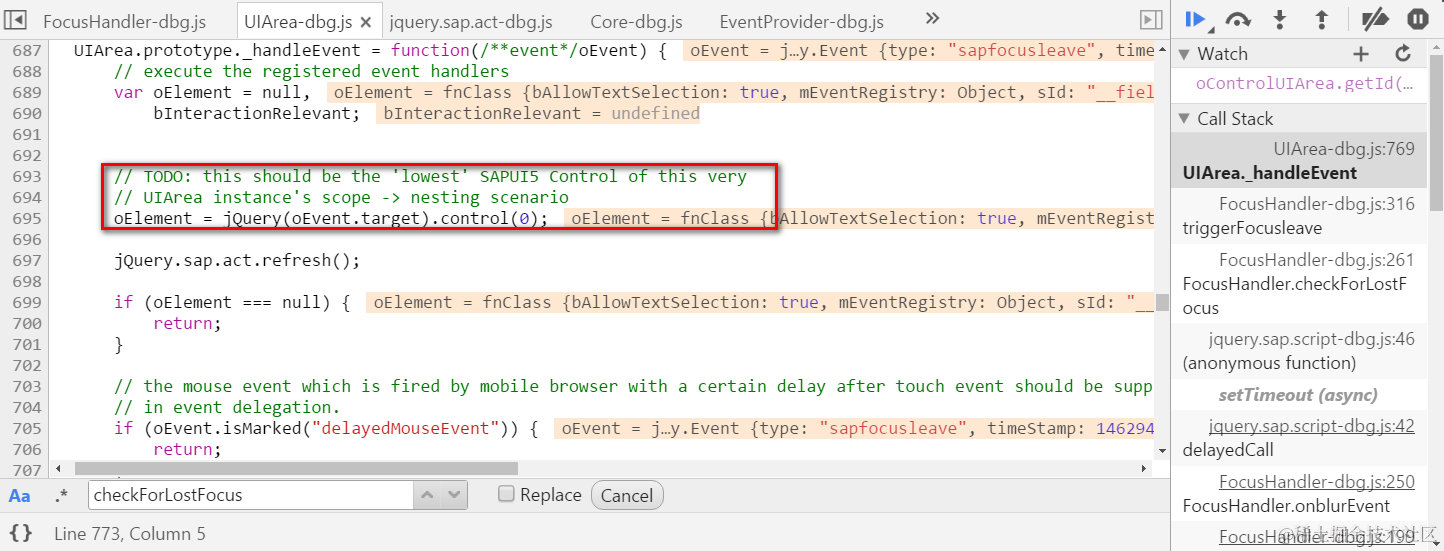Collapse the Call Stack section
The image size is (1444, 551).
coord(1184,119)
